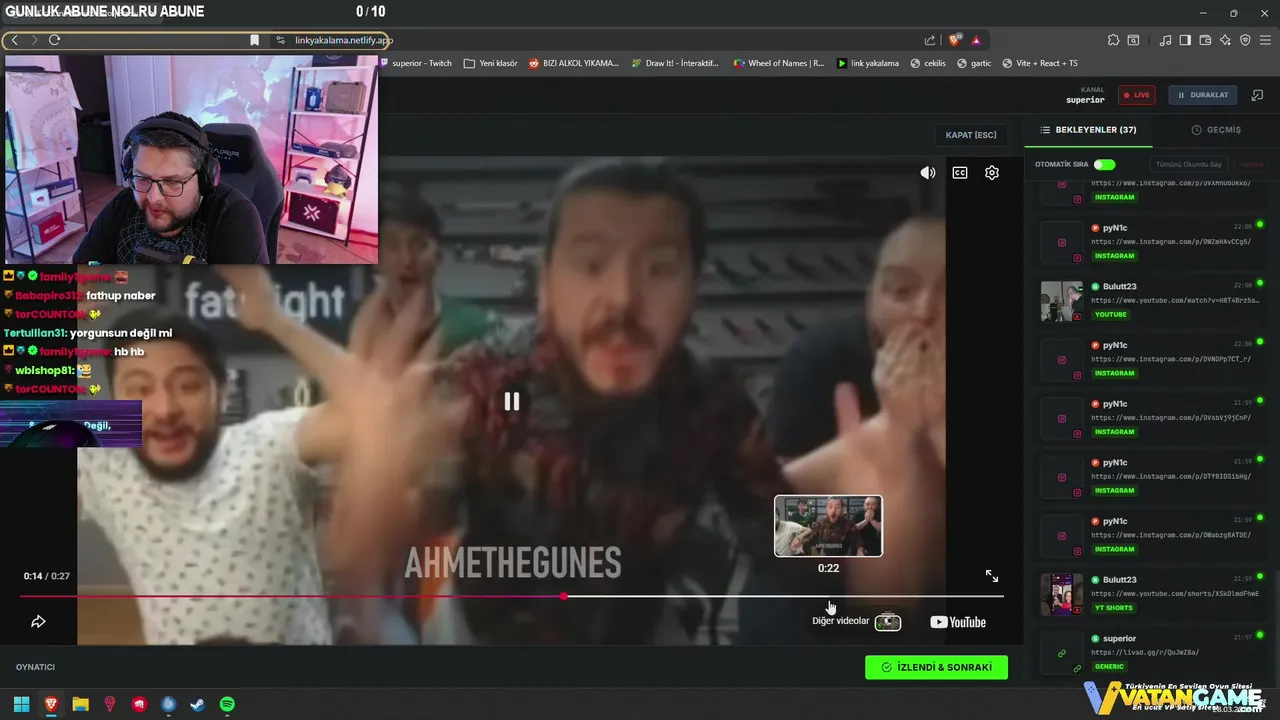This screenshot has height=720, width=1280.
Task: Open the 'gartic' bookmark
Action: click(x=974, y=63)
